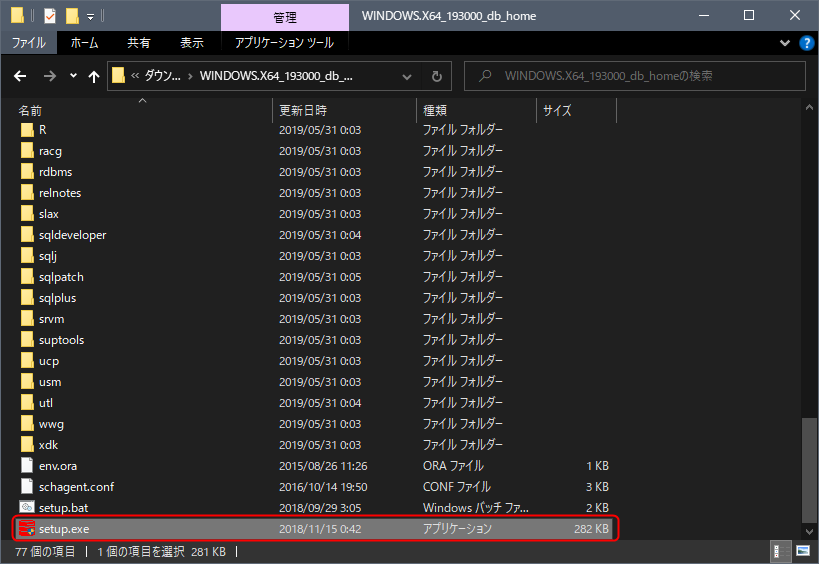The height and width of the screenshot is (564, 819).
Task: Open recent locations dropdown arrow
Action: (x=73, y=76)
